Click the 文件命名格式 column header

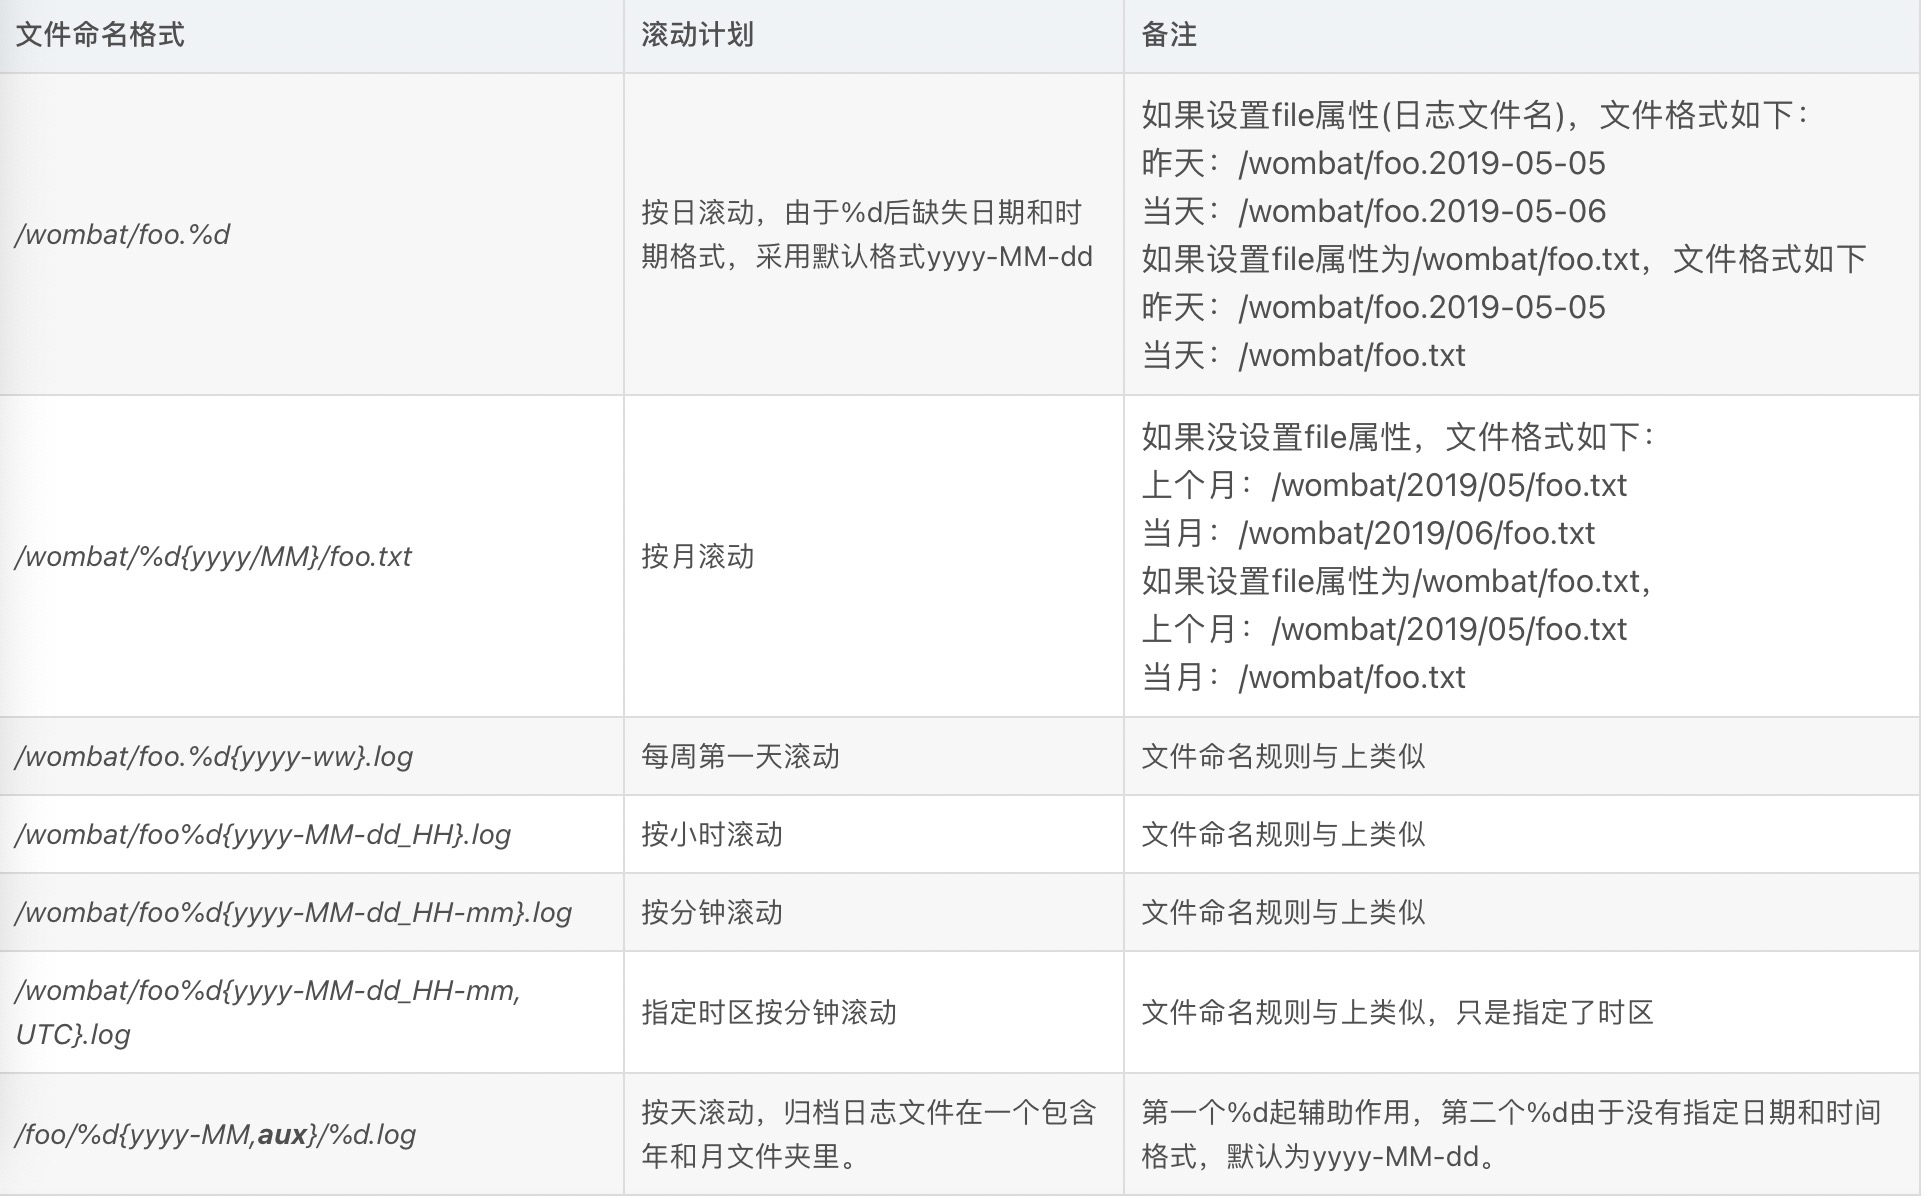pyautogui.click(x=100, y=35)
